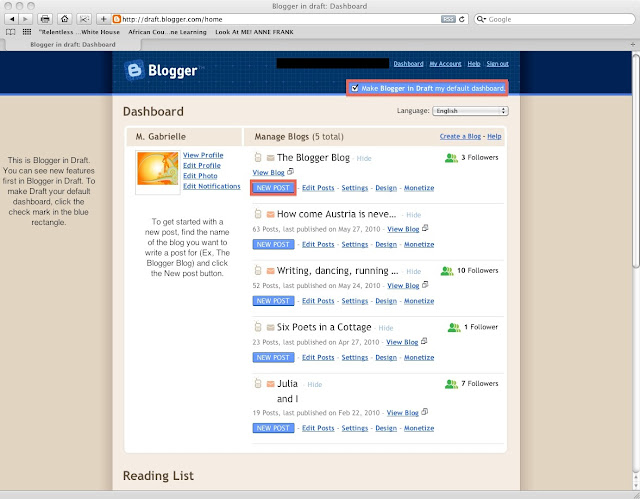Click the mobile icon beside Julia
This screenshot has width=640, height=499.
point(258,384)
